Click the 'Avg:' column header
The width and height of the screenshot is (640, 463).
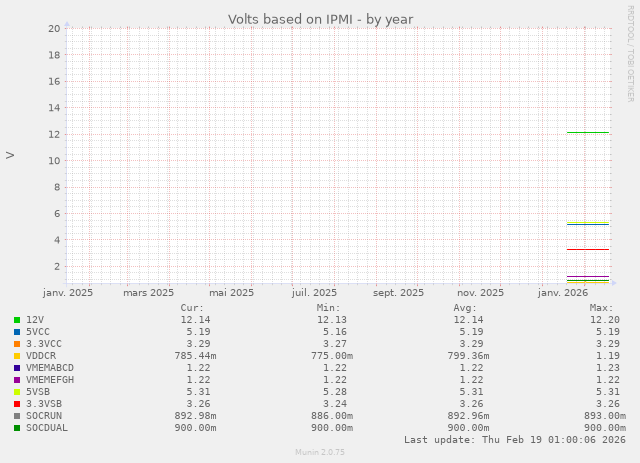[465, 308]
